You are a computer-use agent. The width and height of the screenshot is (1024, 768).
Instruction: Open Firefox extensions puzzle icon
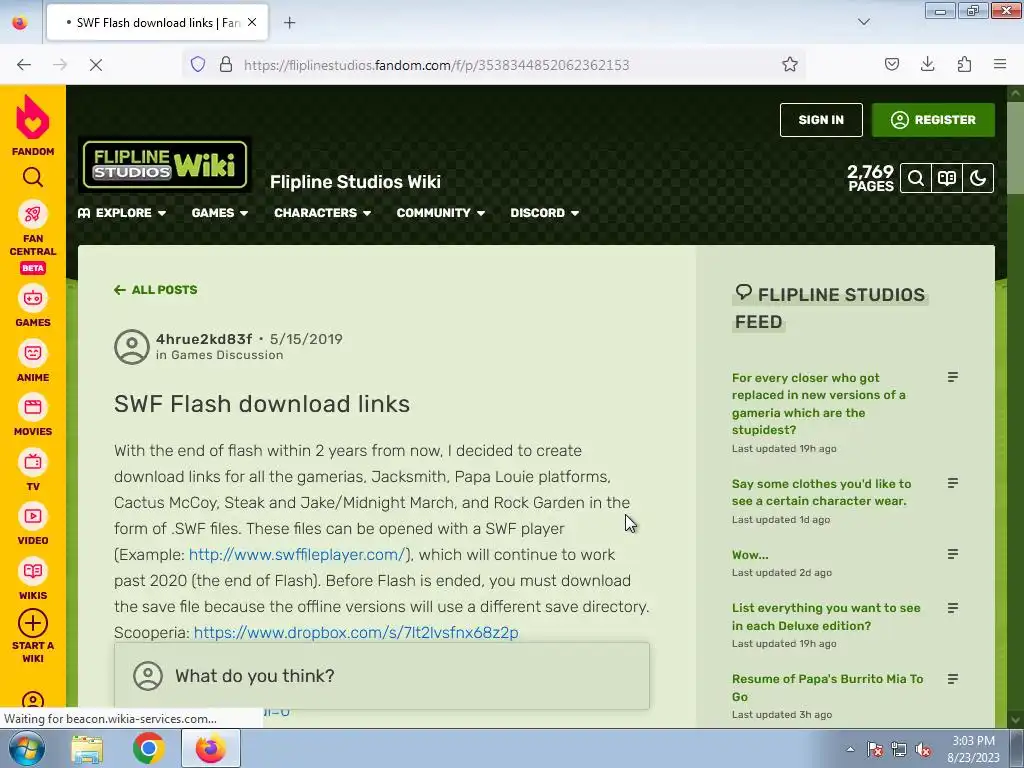[964, 64]
